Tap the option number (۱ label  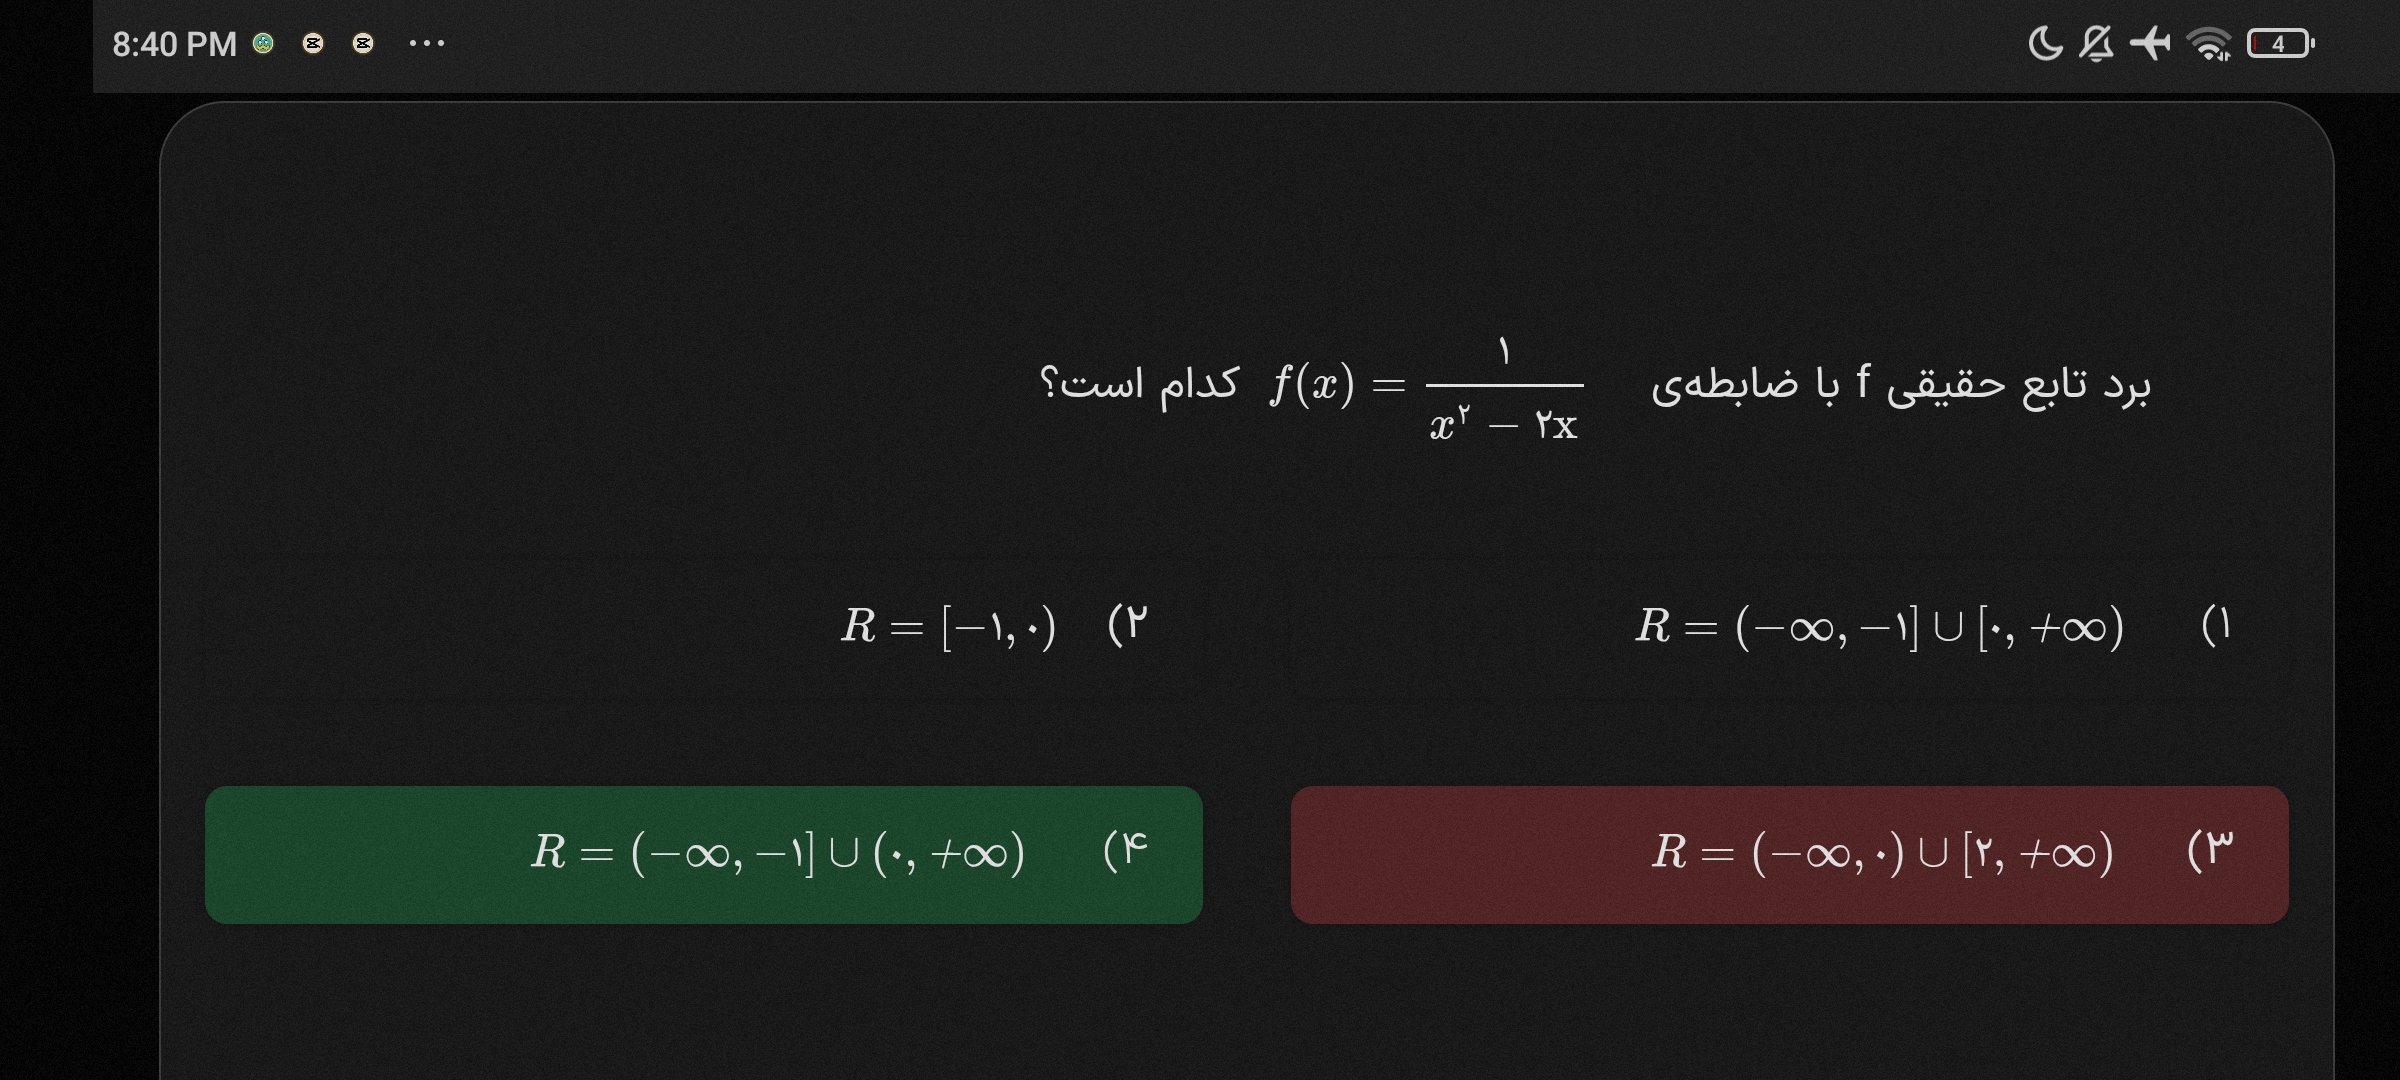click(x=2216, y=626)
